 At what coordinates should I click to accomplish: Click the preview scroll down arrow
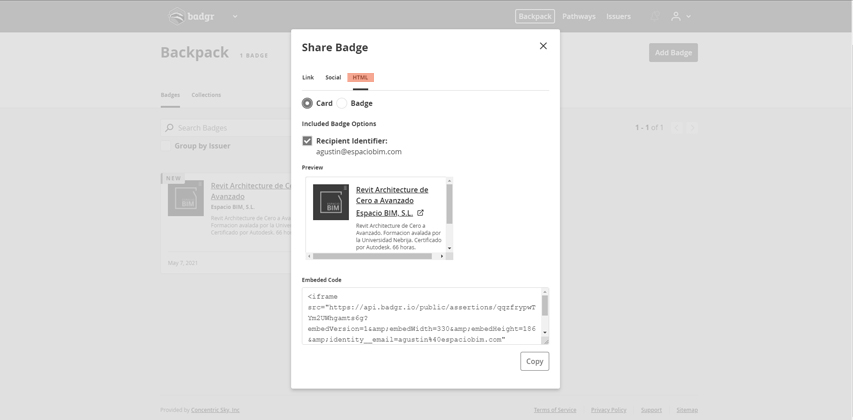click(449, 248)
